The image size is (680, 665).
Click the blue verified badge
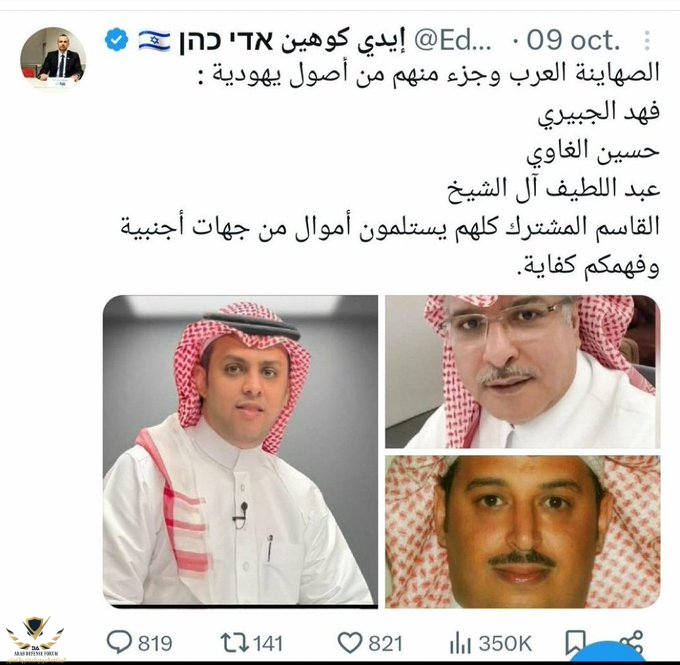pyautogui.click(x=117, y=40)
